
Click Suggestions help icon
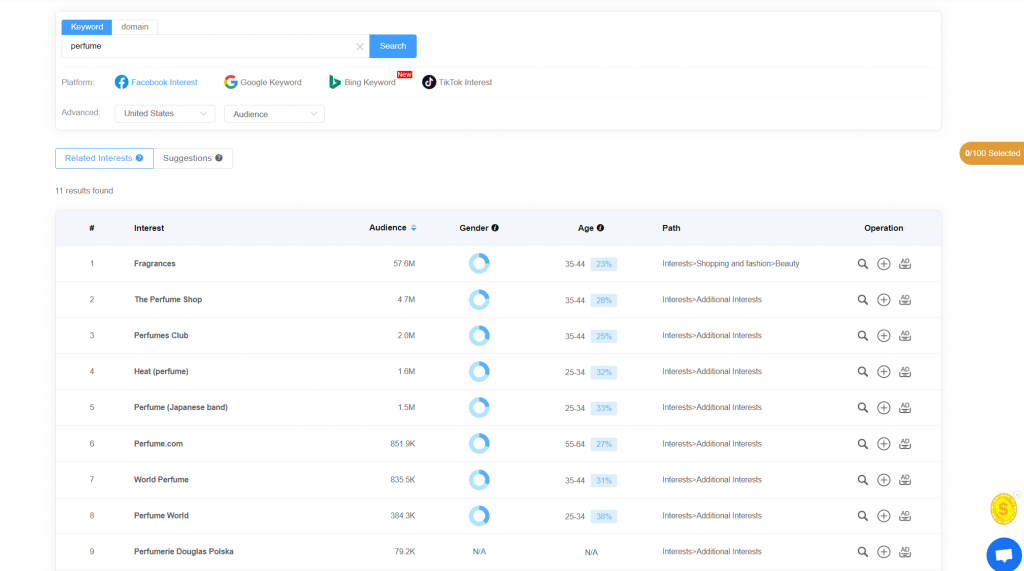[219, 158]
